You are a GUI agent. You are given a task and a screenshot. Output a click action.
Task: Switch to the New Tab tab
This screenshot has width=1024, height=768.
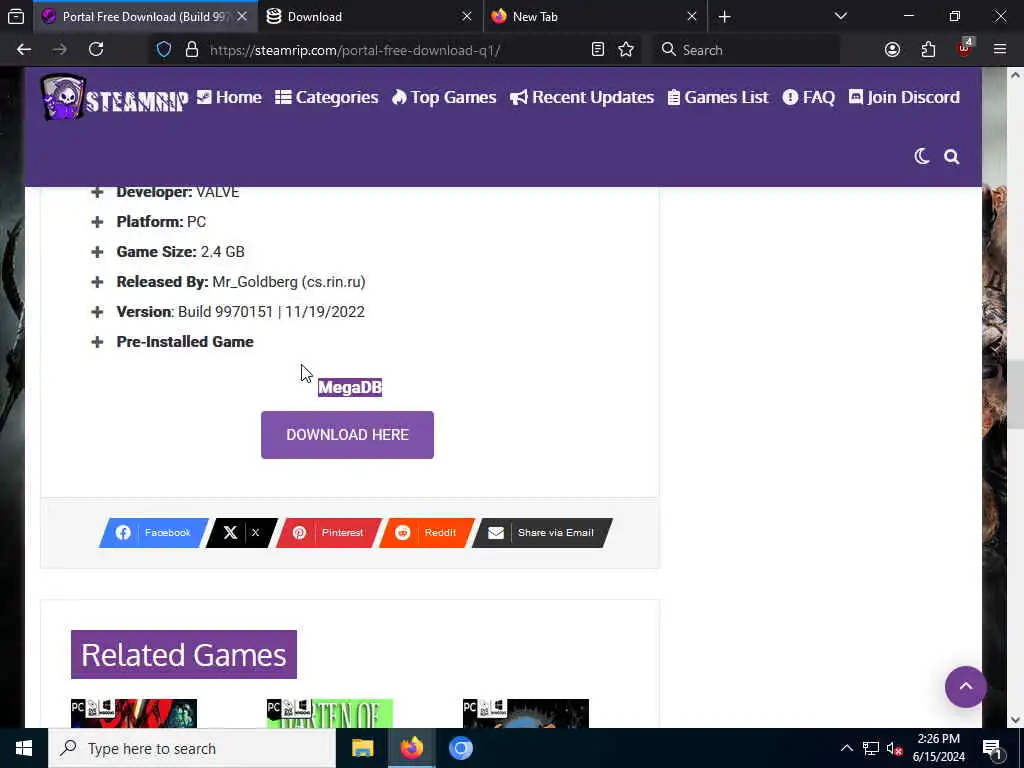tap(594, 16)
